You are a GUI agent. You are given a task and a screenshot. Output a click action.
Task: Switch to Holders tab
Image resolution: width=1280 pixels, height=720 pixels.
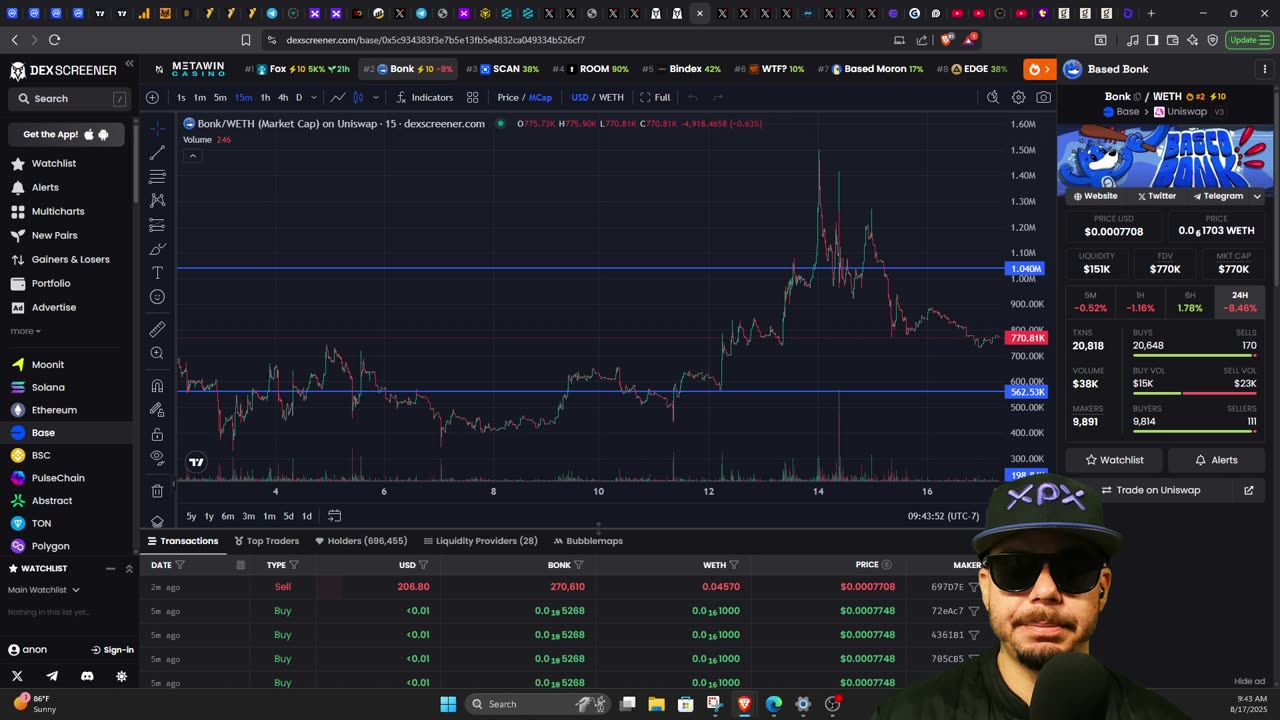(360, 541)
